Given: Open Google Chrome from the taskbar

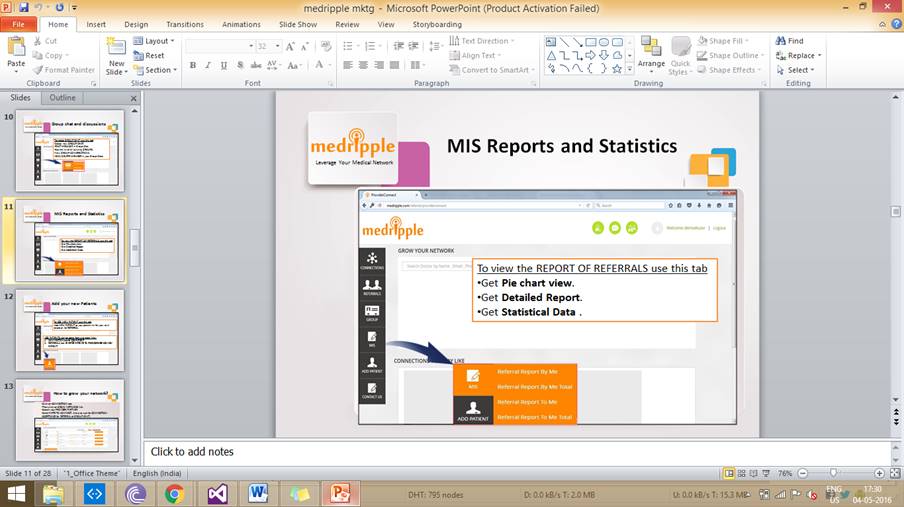Looking at the screenshot, I should click(x=174, y=493).
